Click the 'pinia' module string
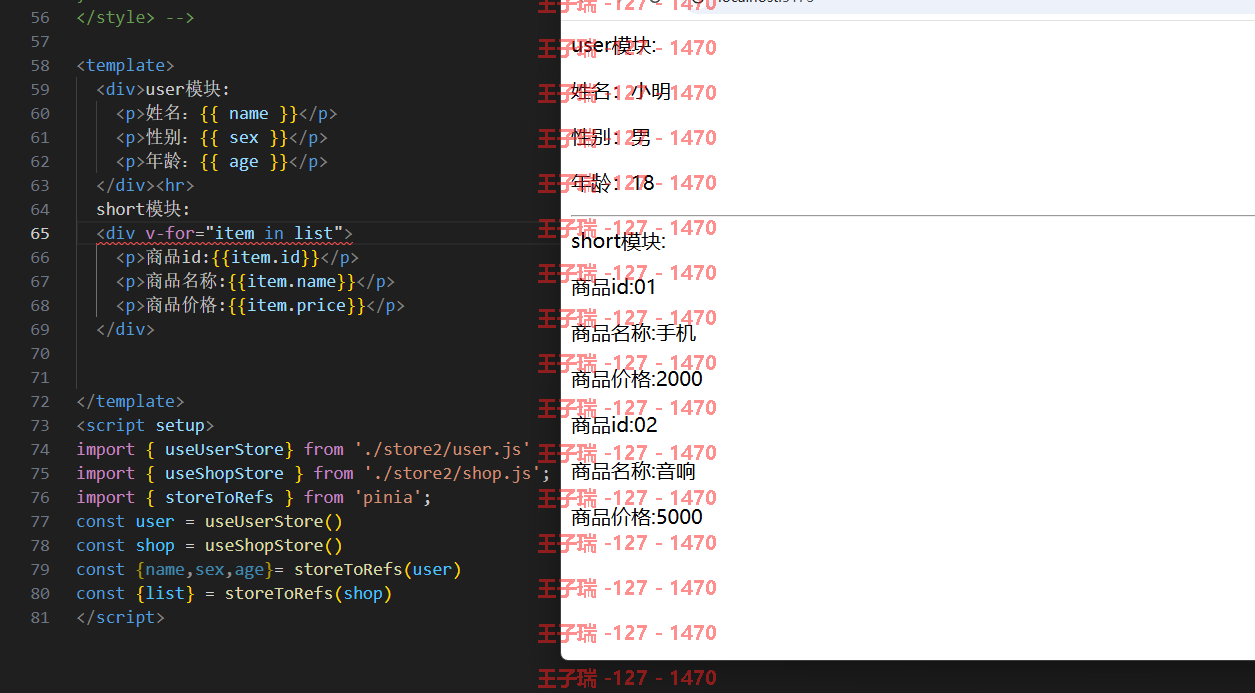The image size is (1255, 693). [388, 497]
